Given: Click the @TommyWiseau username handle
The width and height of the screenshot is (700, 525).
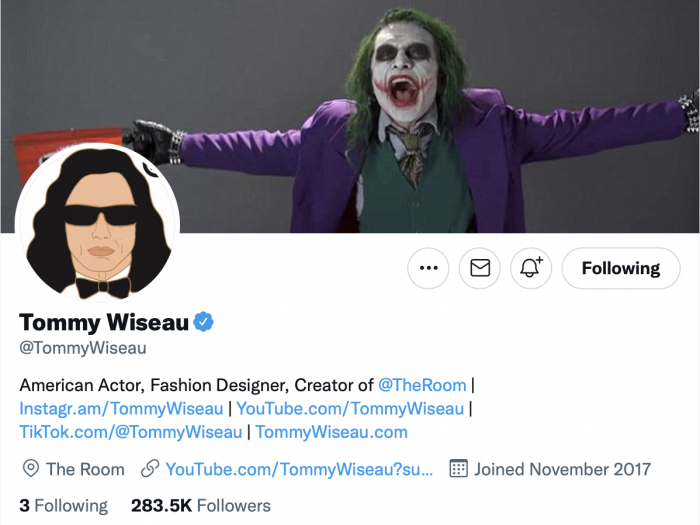Looking at the screenshot, I should coord(83,348).
